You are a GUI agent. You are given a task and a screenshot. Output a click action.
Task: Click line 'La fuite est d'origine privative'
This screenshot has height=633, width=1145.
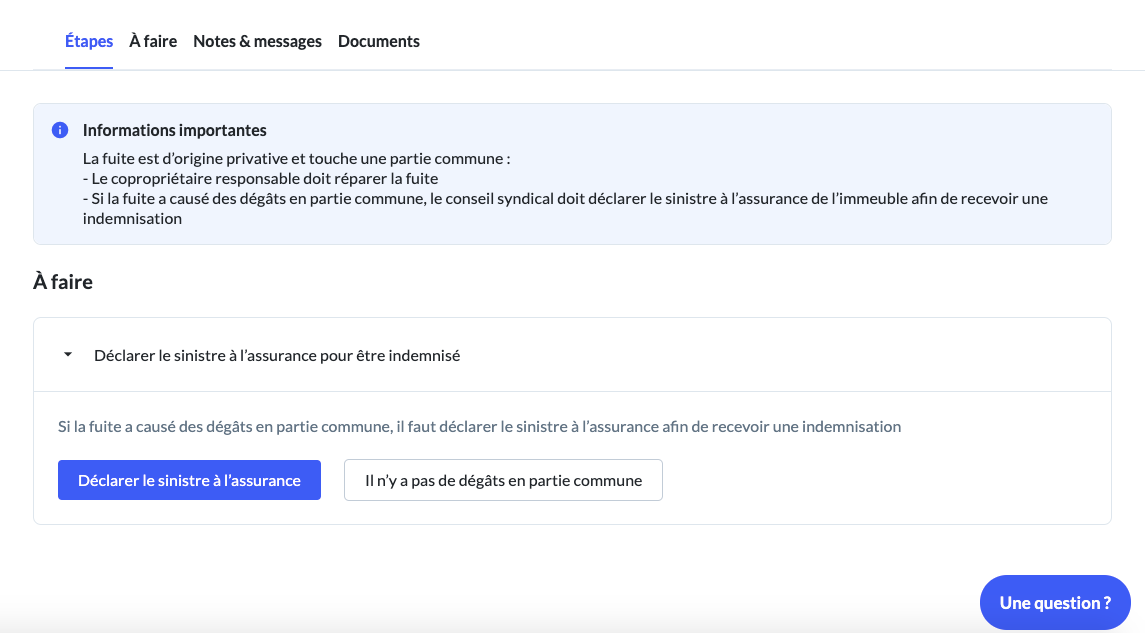coord(296,158)
